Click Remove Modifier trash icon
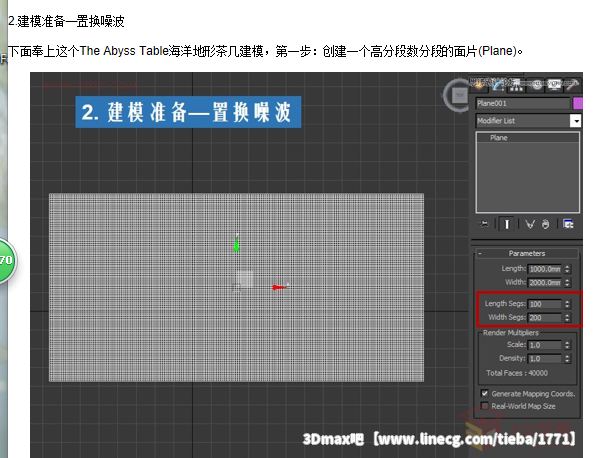Screen dimensions: 615x458 pyautogui.click(x=546, y=224)
